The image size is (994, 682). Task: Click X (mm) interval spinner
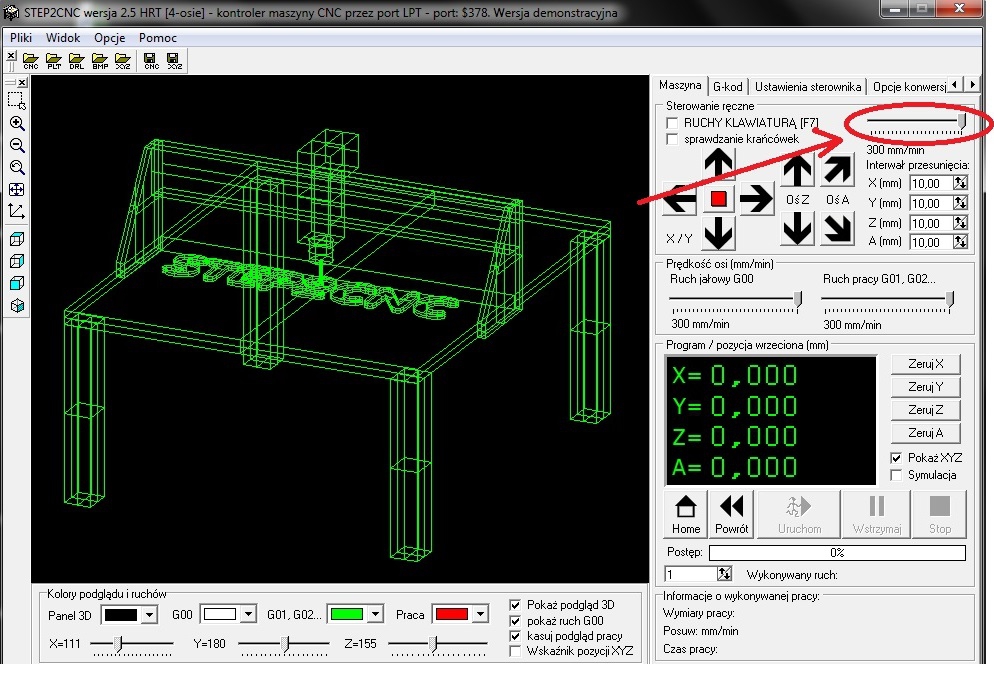(960, 183)
